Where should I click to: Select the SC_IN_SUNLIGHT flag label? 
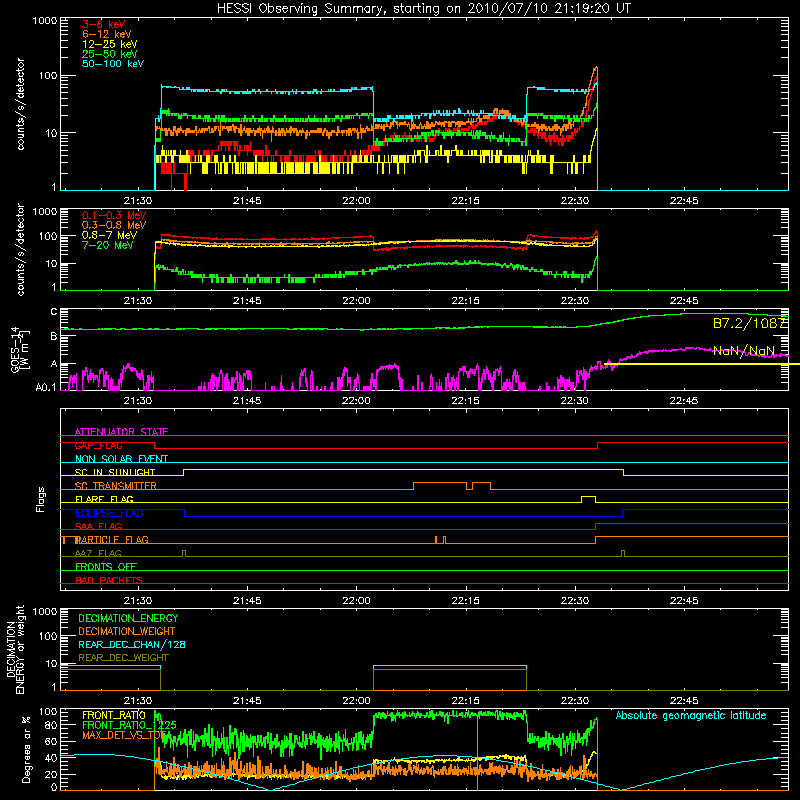pos(115,472)
